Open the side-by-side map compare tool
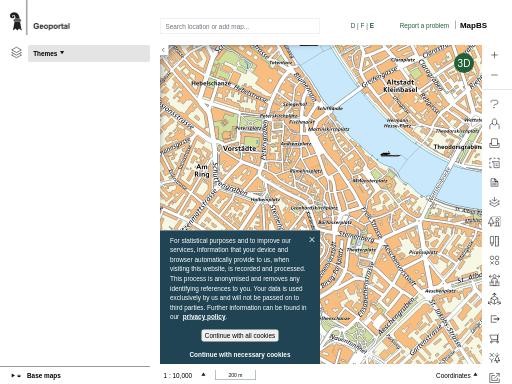 [x=494, y=241]
